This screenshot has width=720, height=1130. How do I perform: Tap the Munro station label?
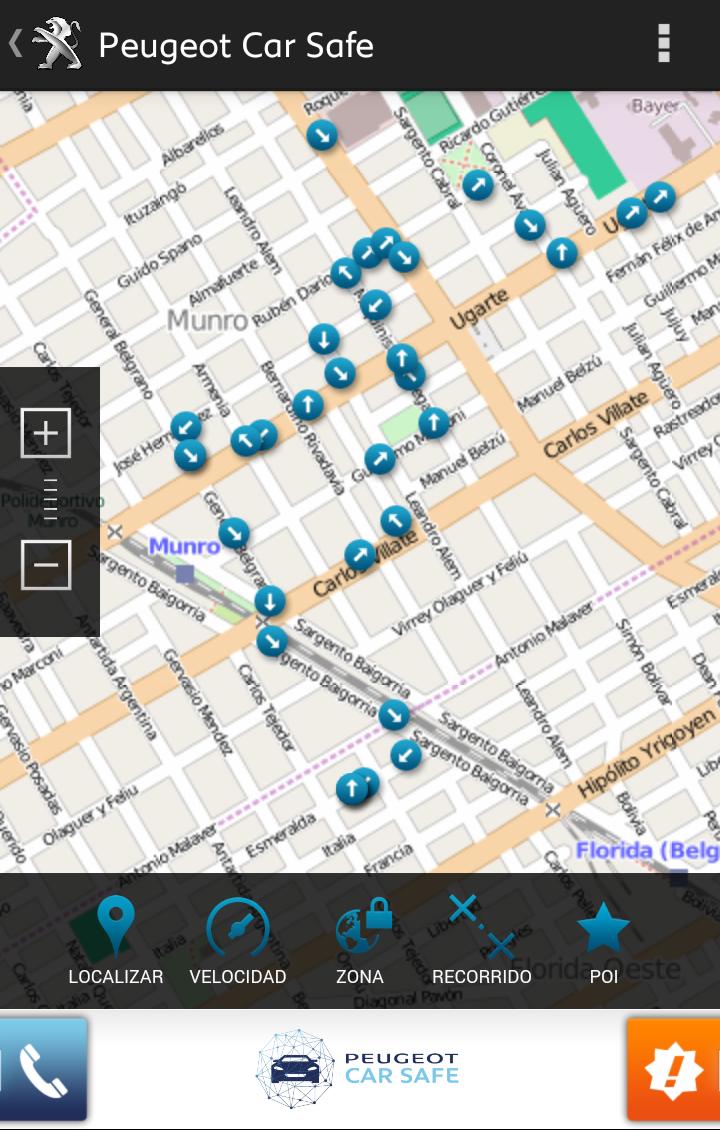[185, 546]
